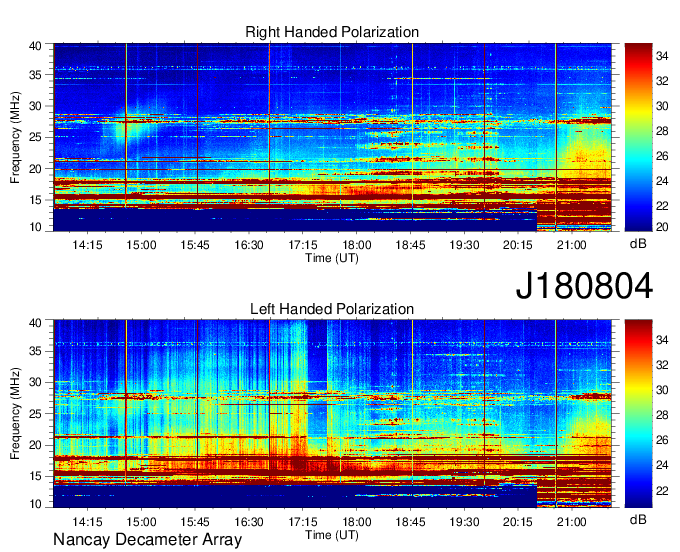Click the 18:00 time tick of Right Handed plot
The height and width of the screenshot is (552, 680).
click(357, 245)
